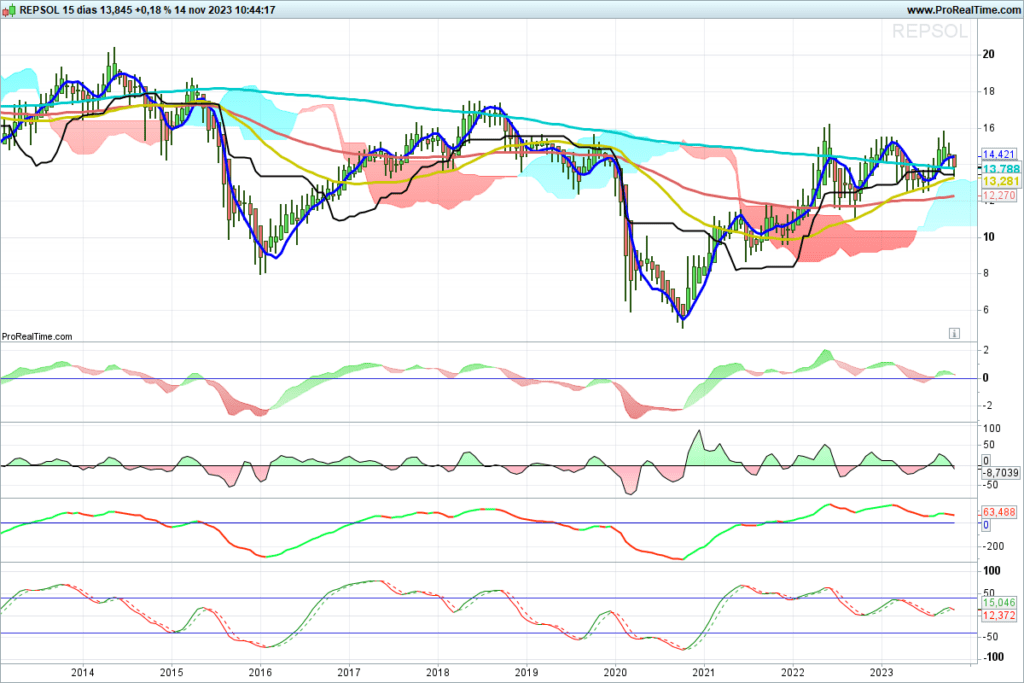Image resolution: width=1024 pixels, height=683 pixels.
Task: Click the green 15,046 oscillator value label
Action: tap(999, 603)
